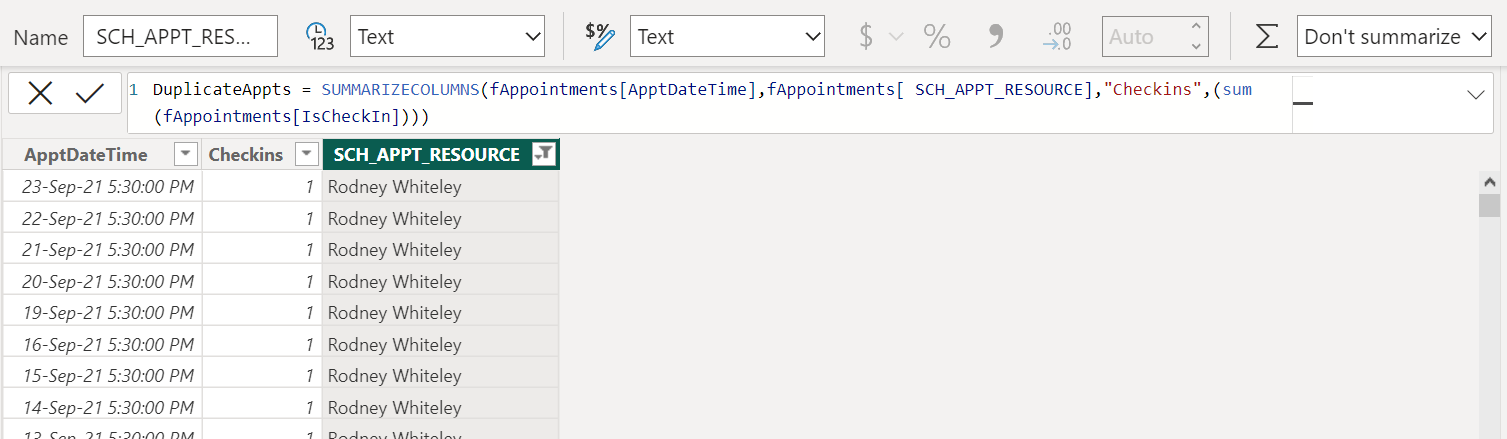This screenshot has width=1507, height=439.
Task: Select the SCH_APPT_RESOURCE column header
Action: 427,155
